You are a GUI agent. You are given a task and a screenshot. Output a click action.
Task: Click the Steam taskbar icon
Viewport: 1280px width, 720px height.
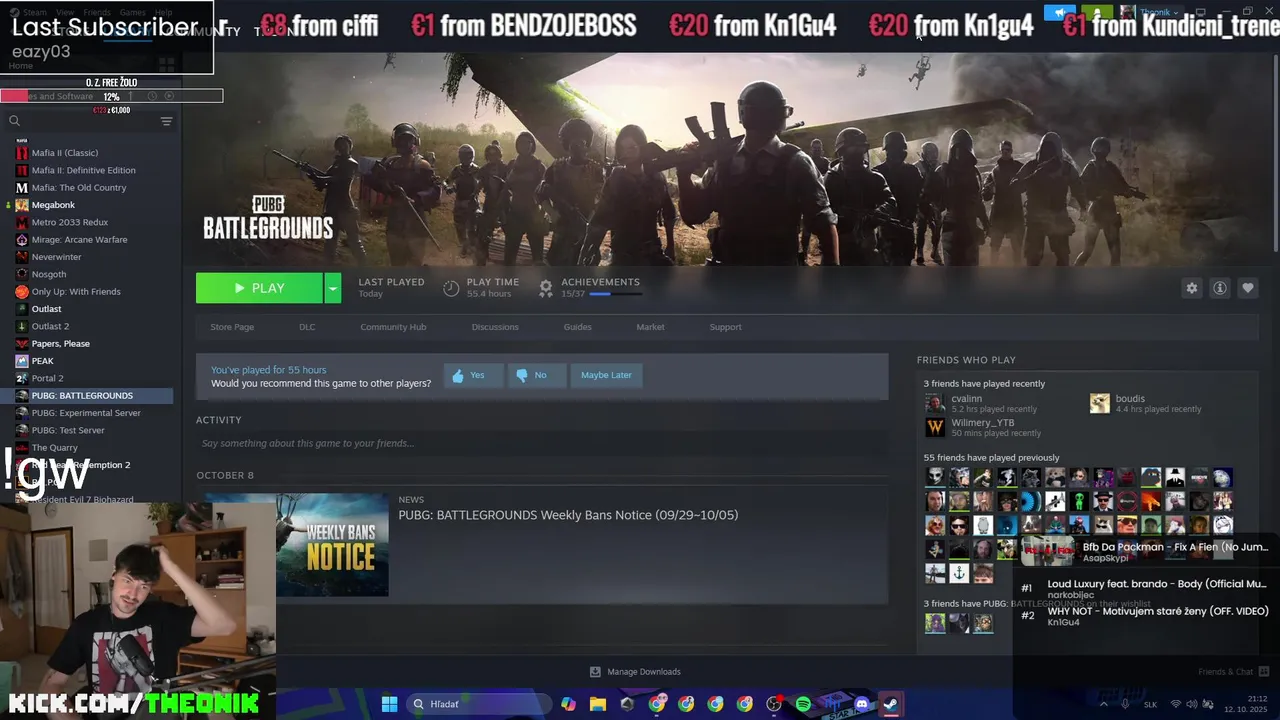click(x=890, y=704)
